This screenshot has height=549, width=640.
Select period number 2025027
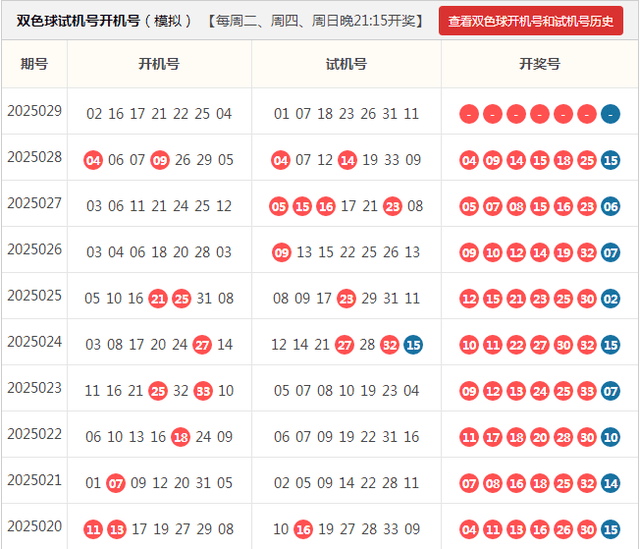(x=35, y=203)
